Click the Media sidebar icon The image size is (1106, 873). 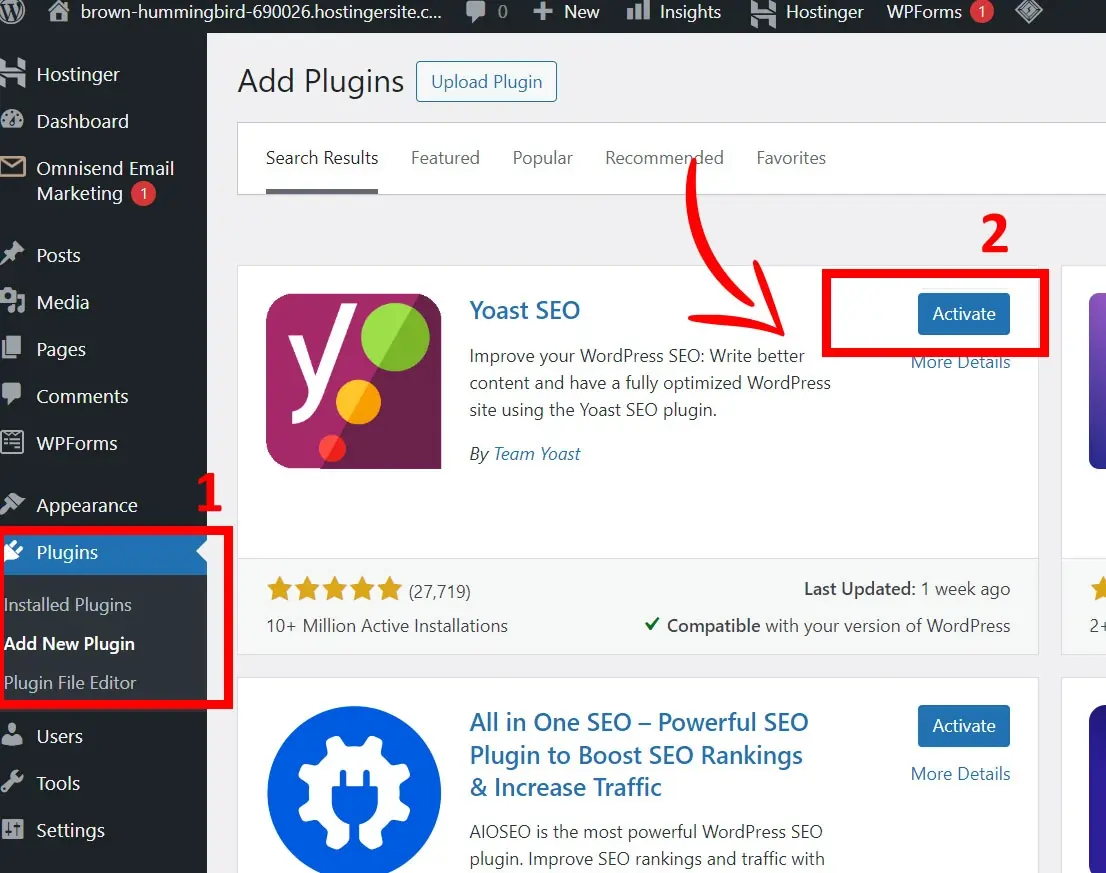pos(12,302)
